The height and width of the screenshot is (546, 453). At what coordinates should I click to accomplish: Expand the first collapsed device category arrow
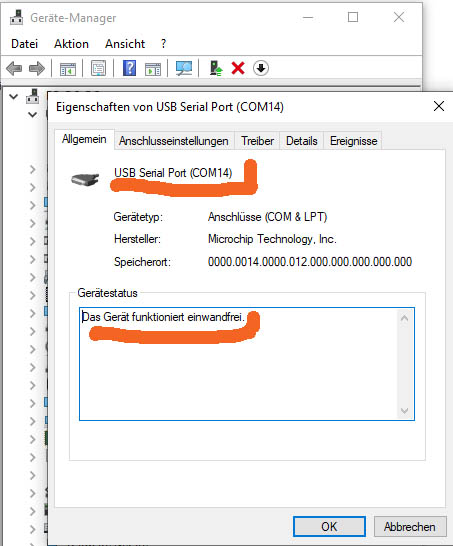(33, 170)
